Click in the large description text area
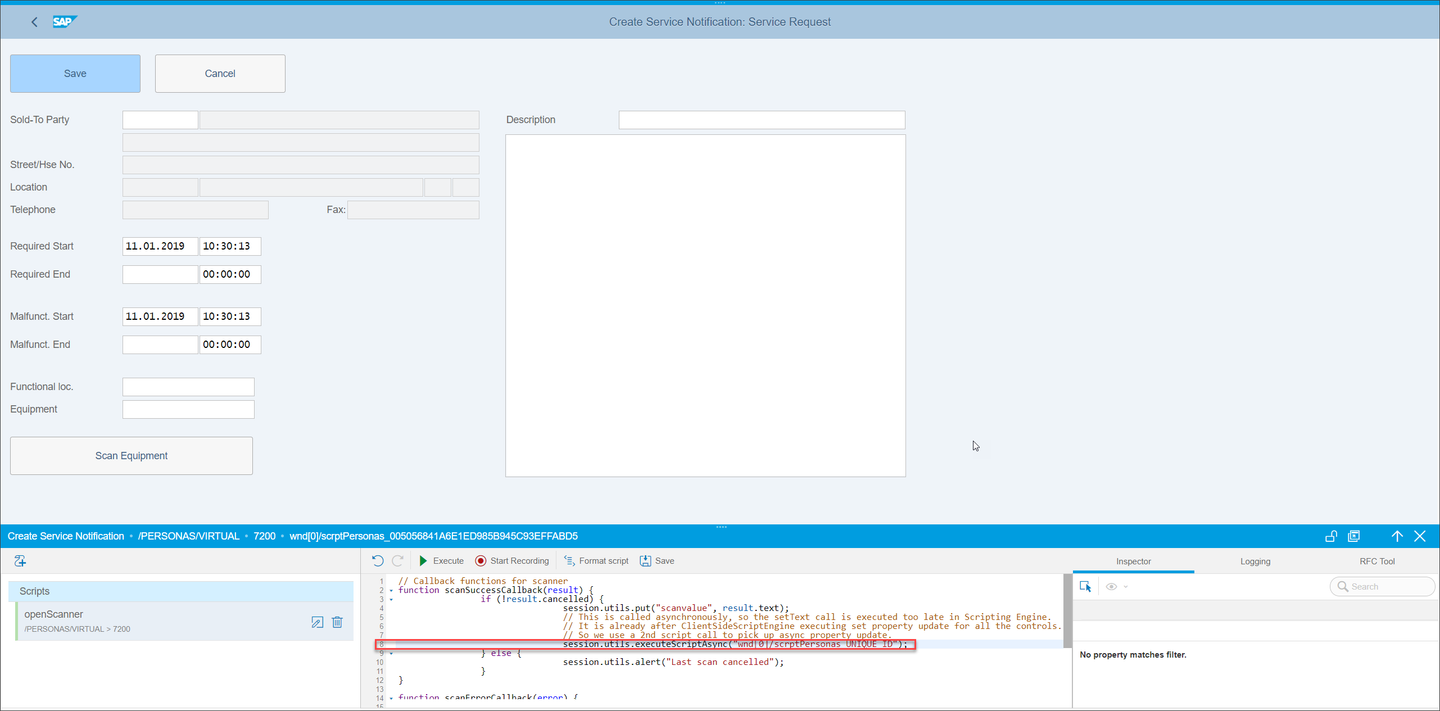The width and height of the screenshot is (1440, 711). (x=705, y=306)
